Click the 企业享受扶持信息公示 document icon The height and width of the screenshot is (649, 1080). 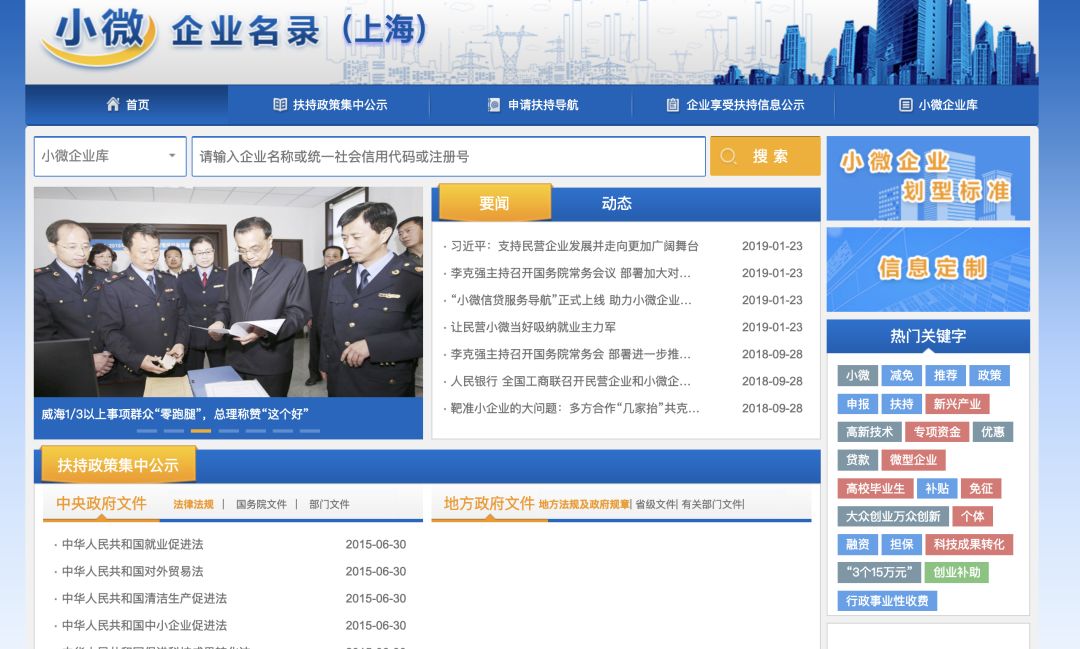click(x=671, y=103)
